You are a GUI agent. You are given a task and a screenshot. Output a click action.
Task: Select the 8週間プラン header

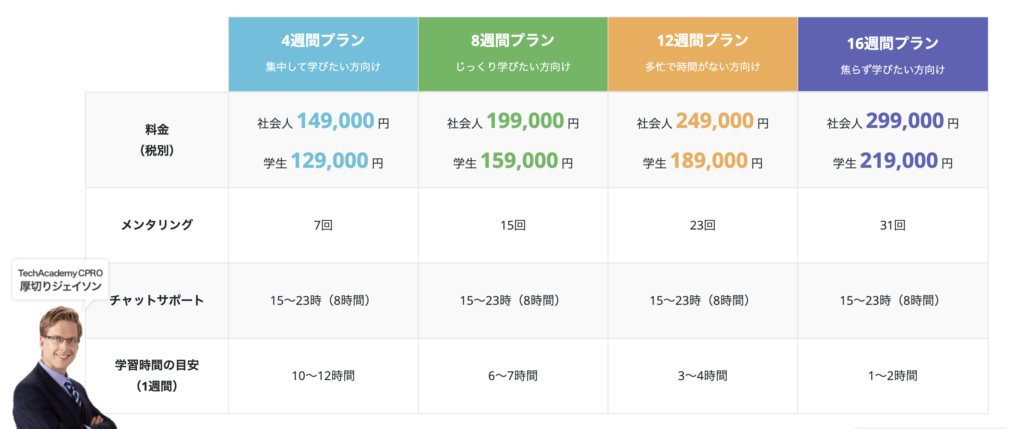point(512,42)
